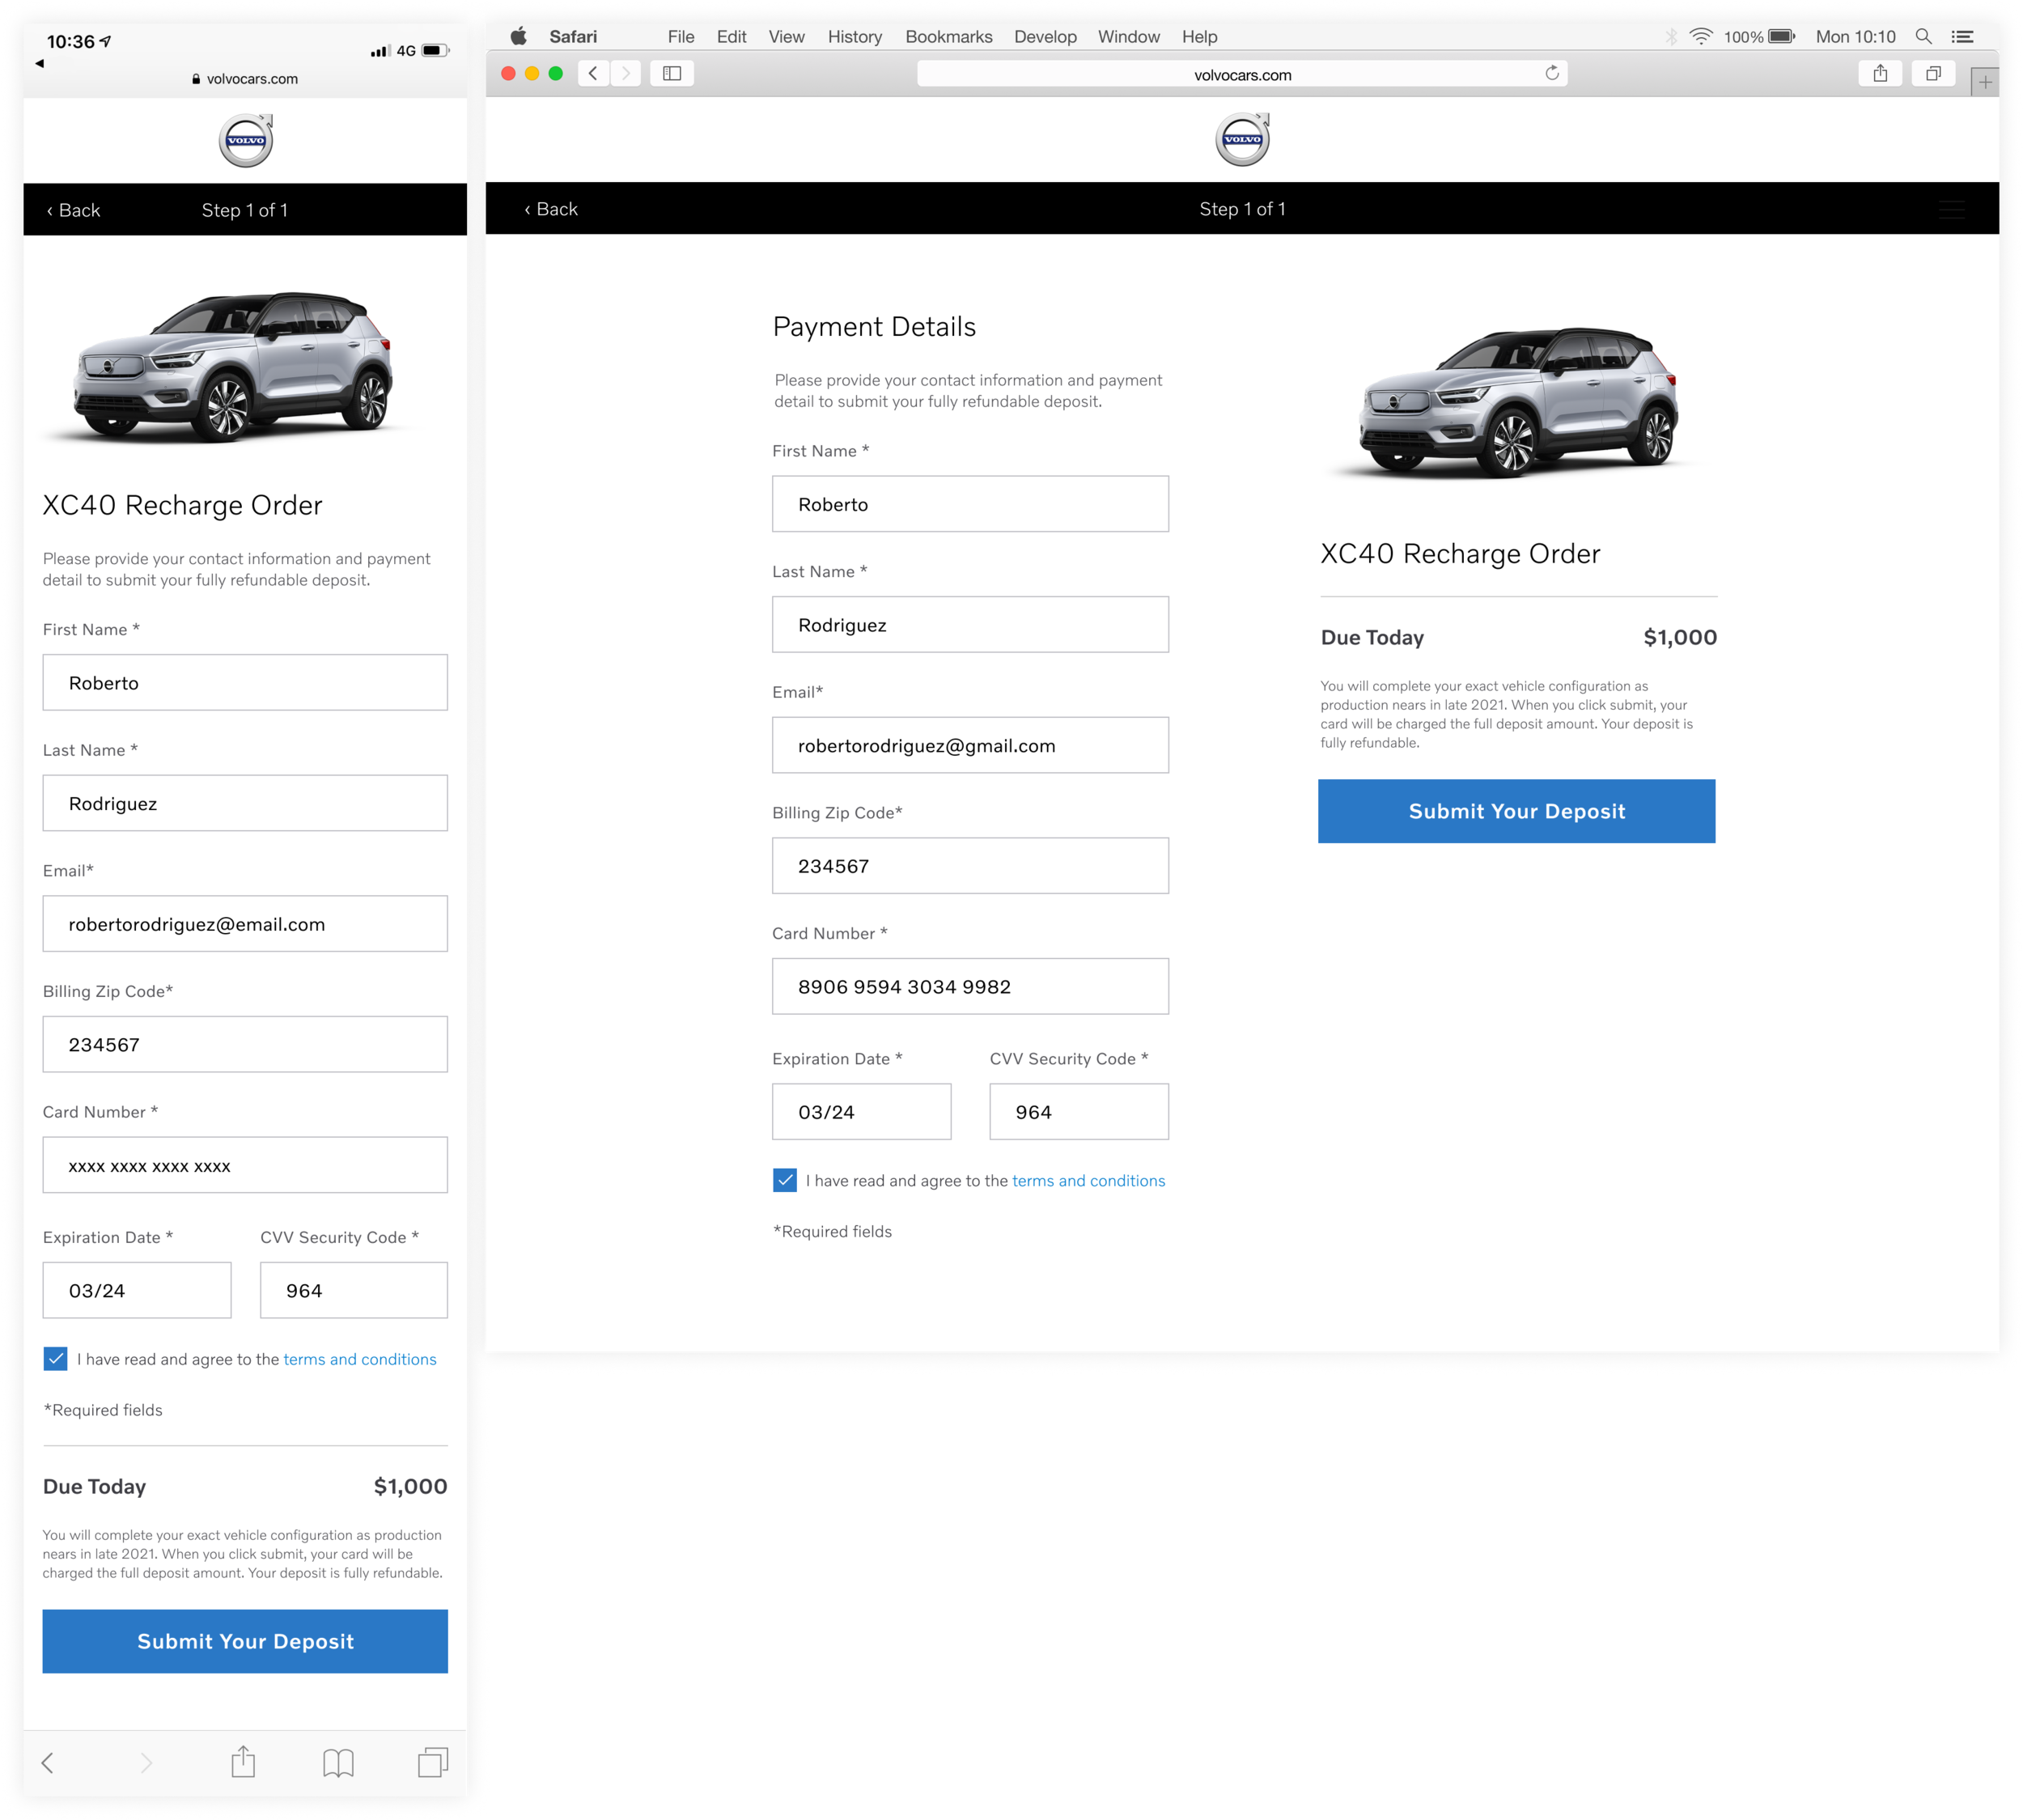This screenshot has width=2023, height=1820.
Task: Open the Bookmarks menu
Action: (x=948, y=37)
